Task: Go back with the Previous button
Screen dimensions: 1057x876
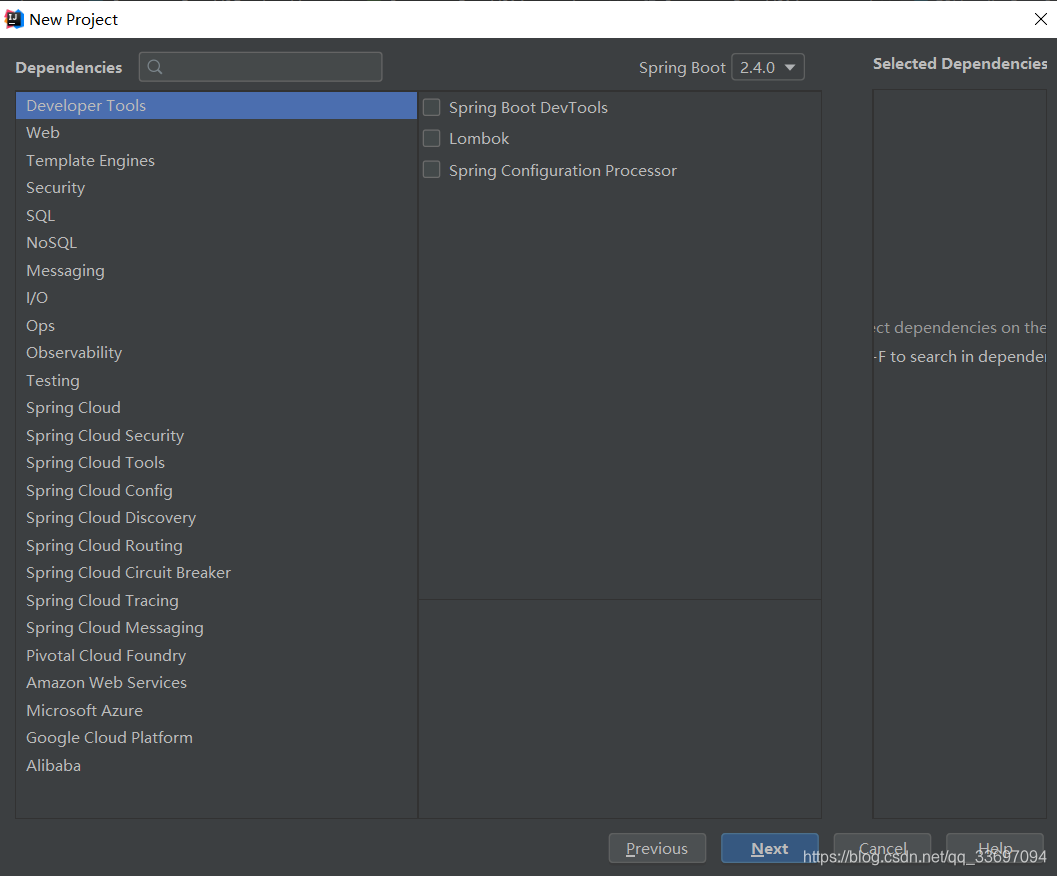Action: pos(657,848)
